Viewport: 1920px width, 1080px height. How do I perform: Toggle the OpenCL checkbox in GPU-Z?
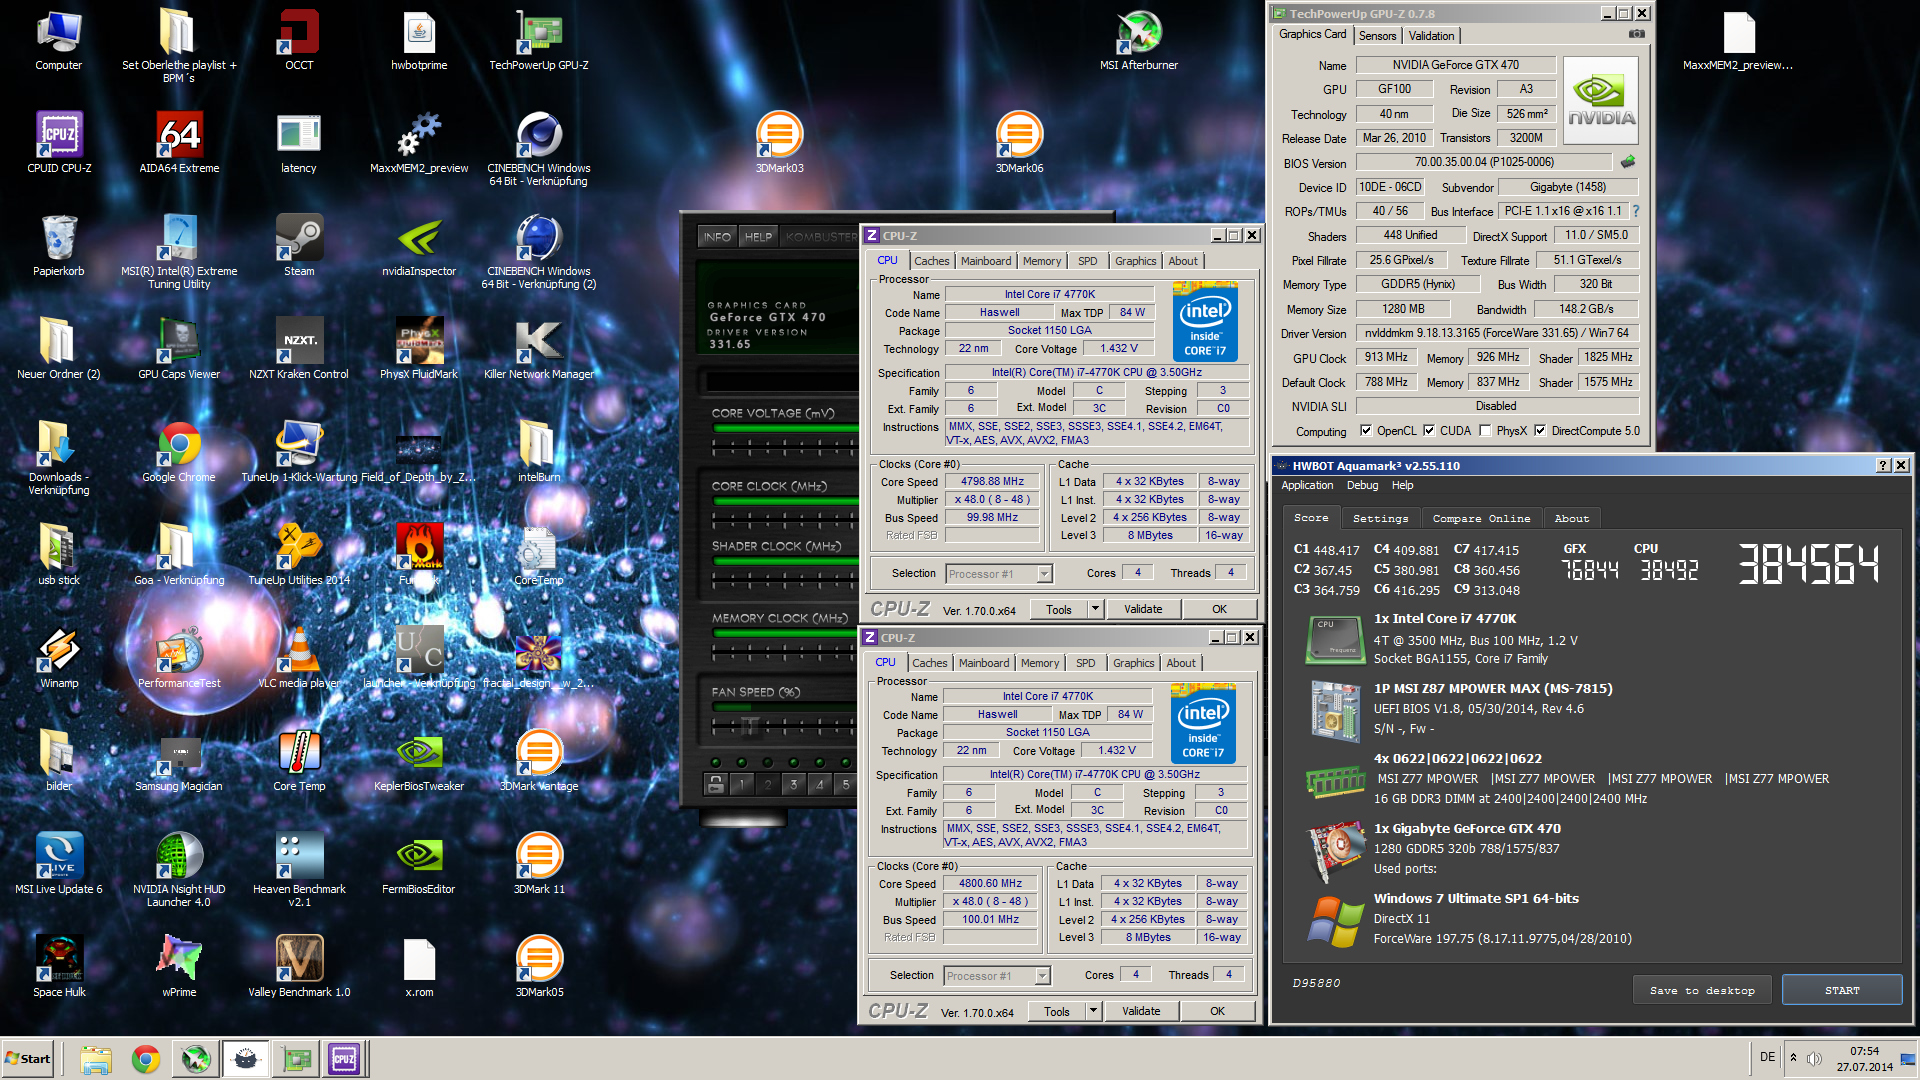pyautogui.click(x=1366, y=431)
